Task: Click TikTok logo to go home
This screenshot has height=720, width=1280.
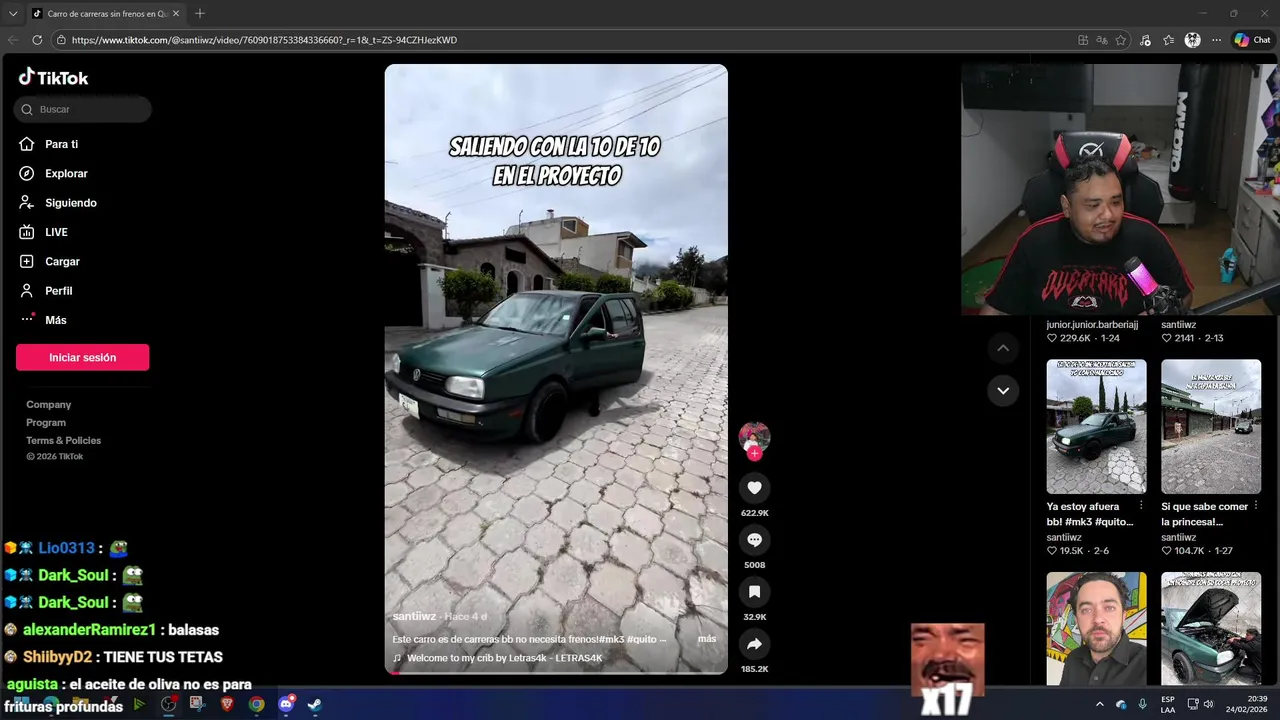Action: [x=54, y=78]
